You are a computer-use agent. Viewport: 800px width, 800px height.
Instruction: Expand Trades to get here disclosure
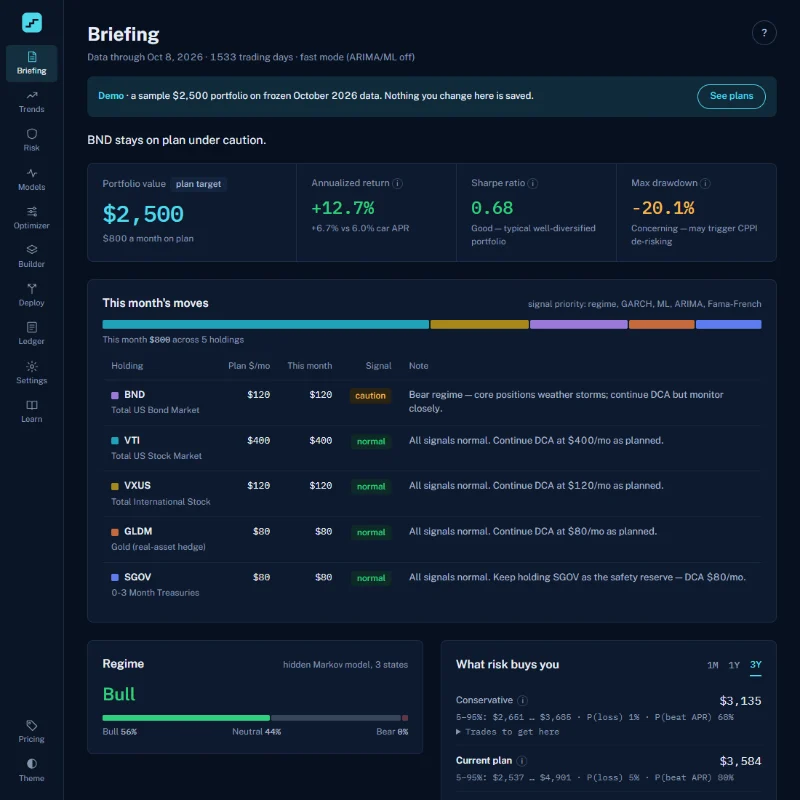(x=507, y=732)
